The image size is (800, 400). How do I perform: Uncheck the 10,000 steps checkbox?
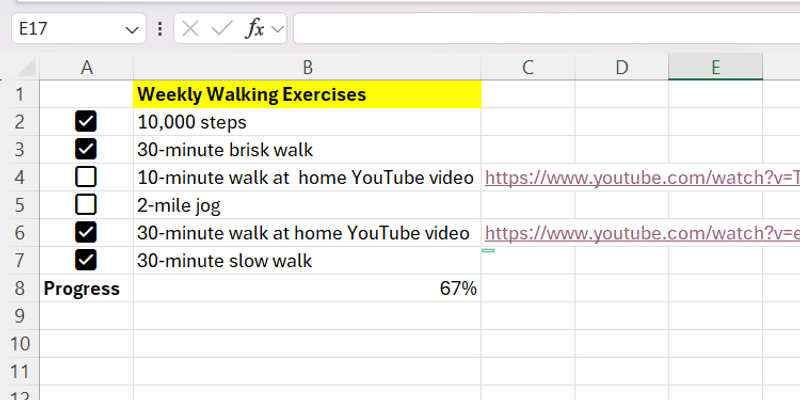click(86, 122)
